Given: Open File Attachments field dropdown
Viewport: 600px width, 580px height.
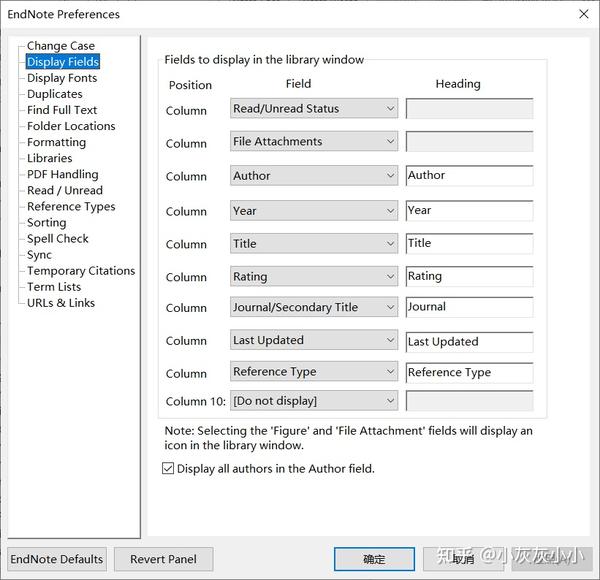Looking at the screenshot, I should click(x=314, y=142).
